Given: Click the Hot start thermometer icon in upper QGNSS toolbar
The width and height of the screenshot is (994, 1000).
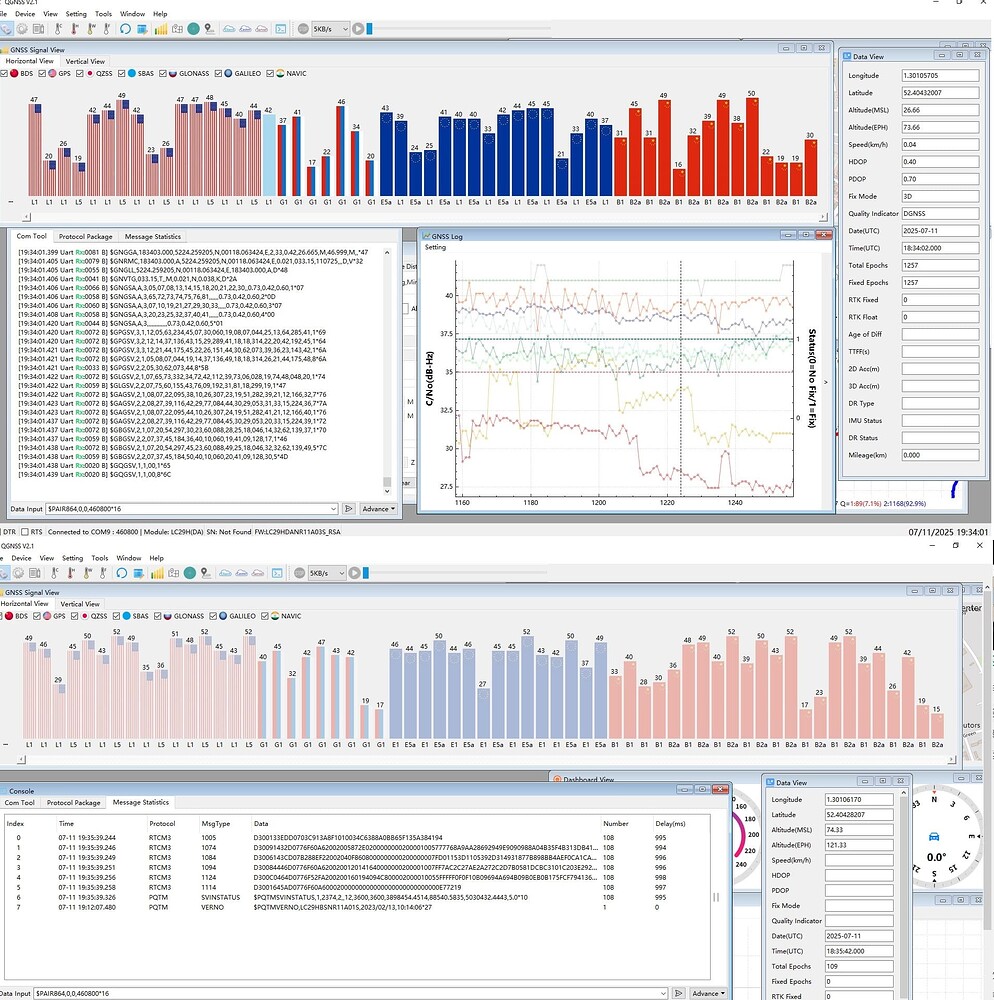Looking at the screenshot, I should pos(75,29).
